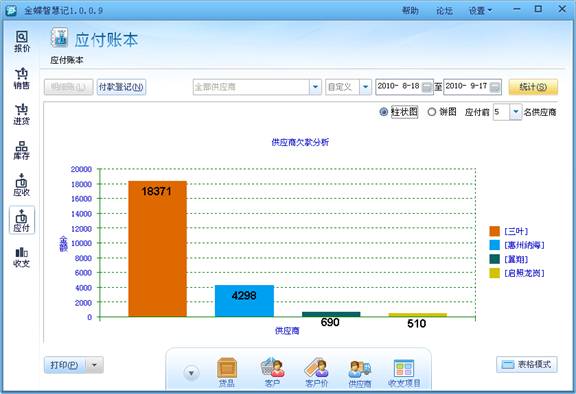Click the 打印(P) print button

pyautogui.click(x=64, y=365)
